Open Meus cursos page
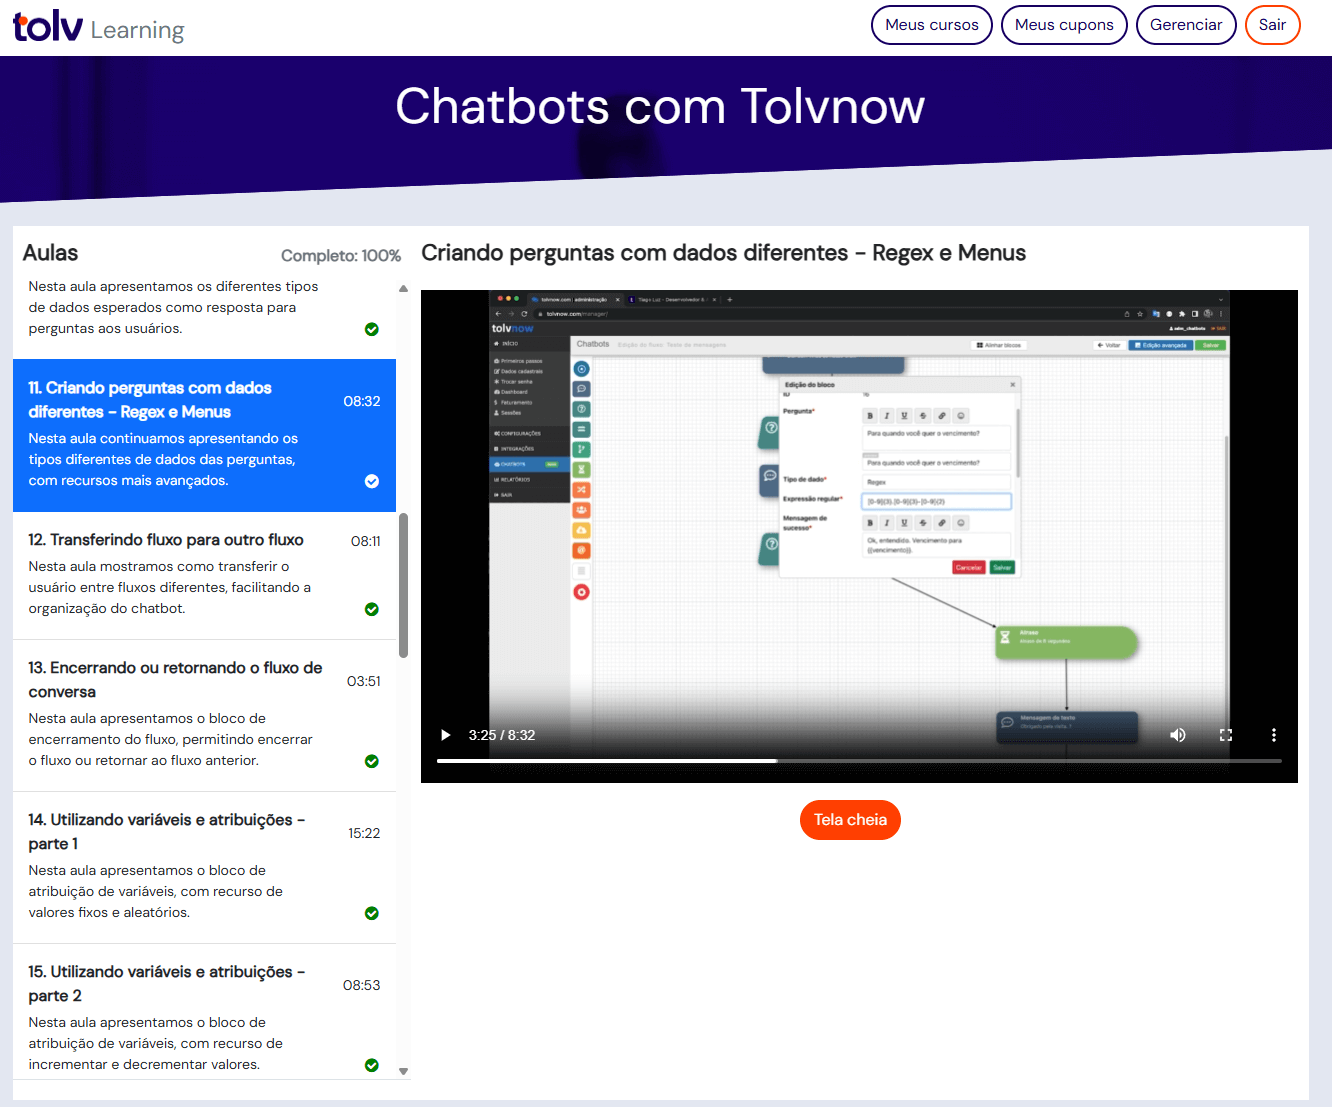The image size is (1332, 1107). click(931, 25)
